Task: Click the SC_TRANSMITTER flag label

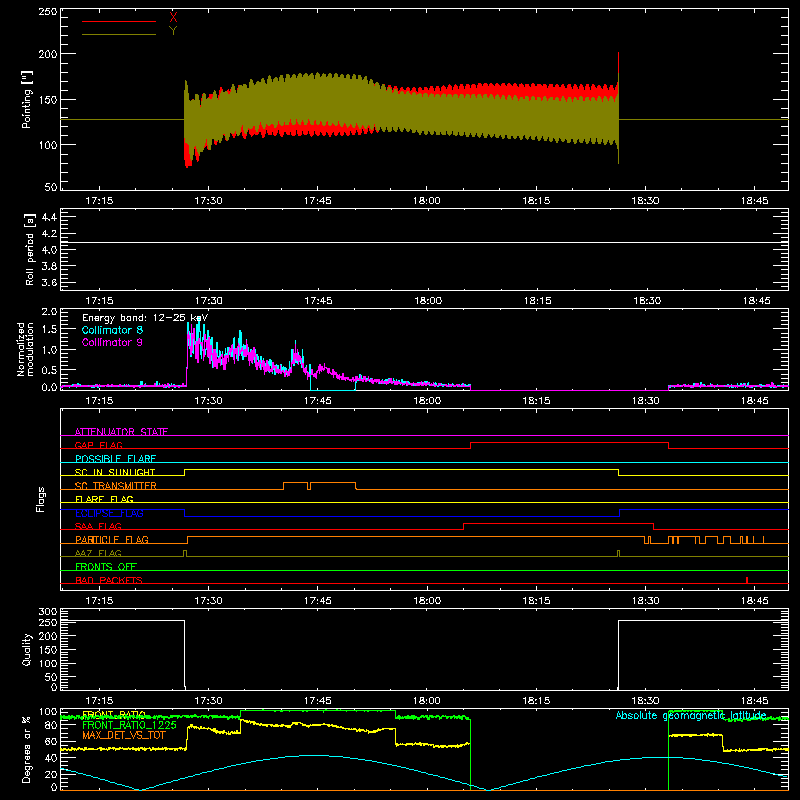Action: (115, 486)
